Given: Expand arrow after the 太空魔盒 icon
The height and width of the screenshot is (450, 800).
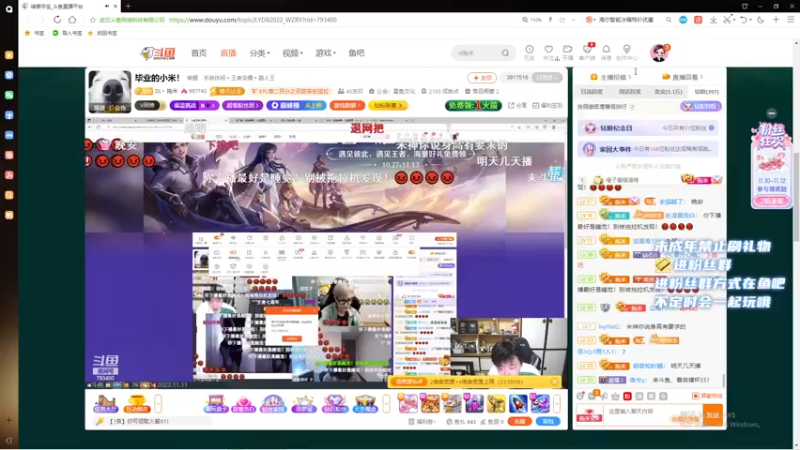Looking at the screenshot, I should 386,404.
